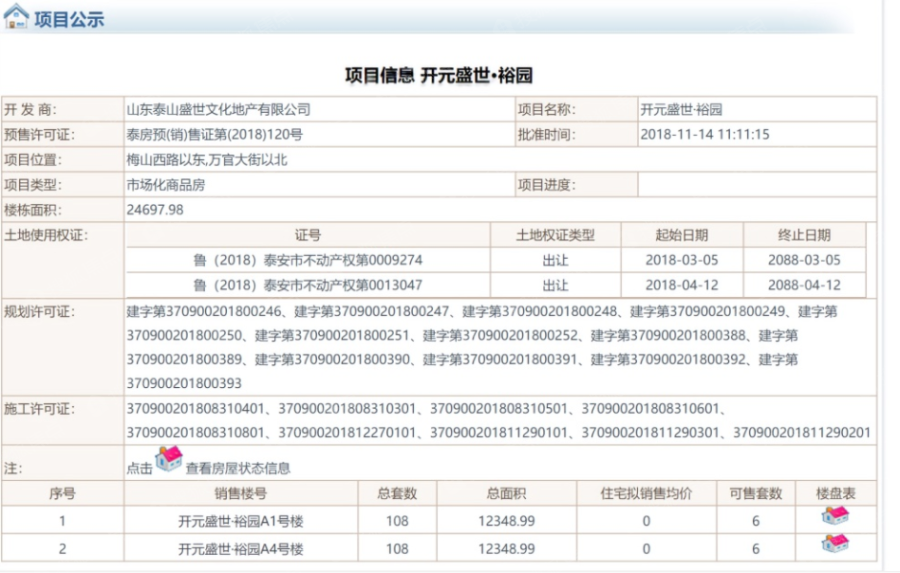This screenshot has width=900, height=573.
Task: Click the 项目公示 header title
Action: pyautogui.click(x=69, y=20)
